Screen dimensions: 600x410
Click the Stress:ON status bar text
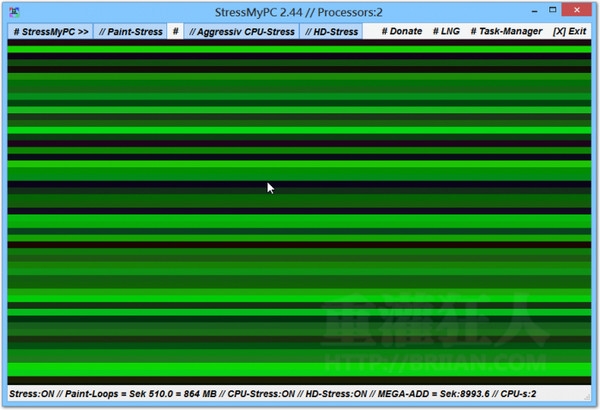[x=32, y=394]
